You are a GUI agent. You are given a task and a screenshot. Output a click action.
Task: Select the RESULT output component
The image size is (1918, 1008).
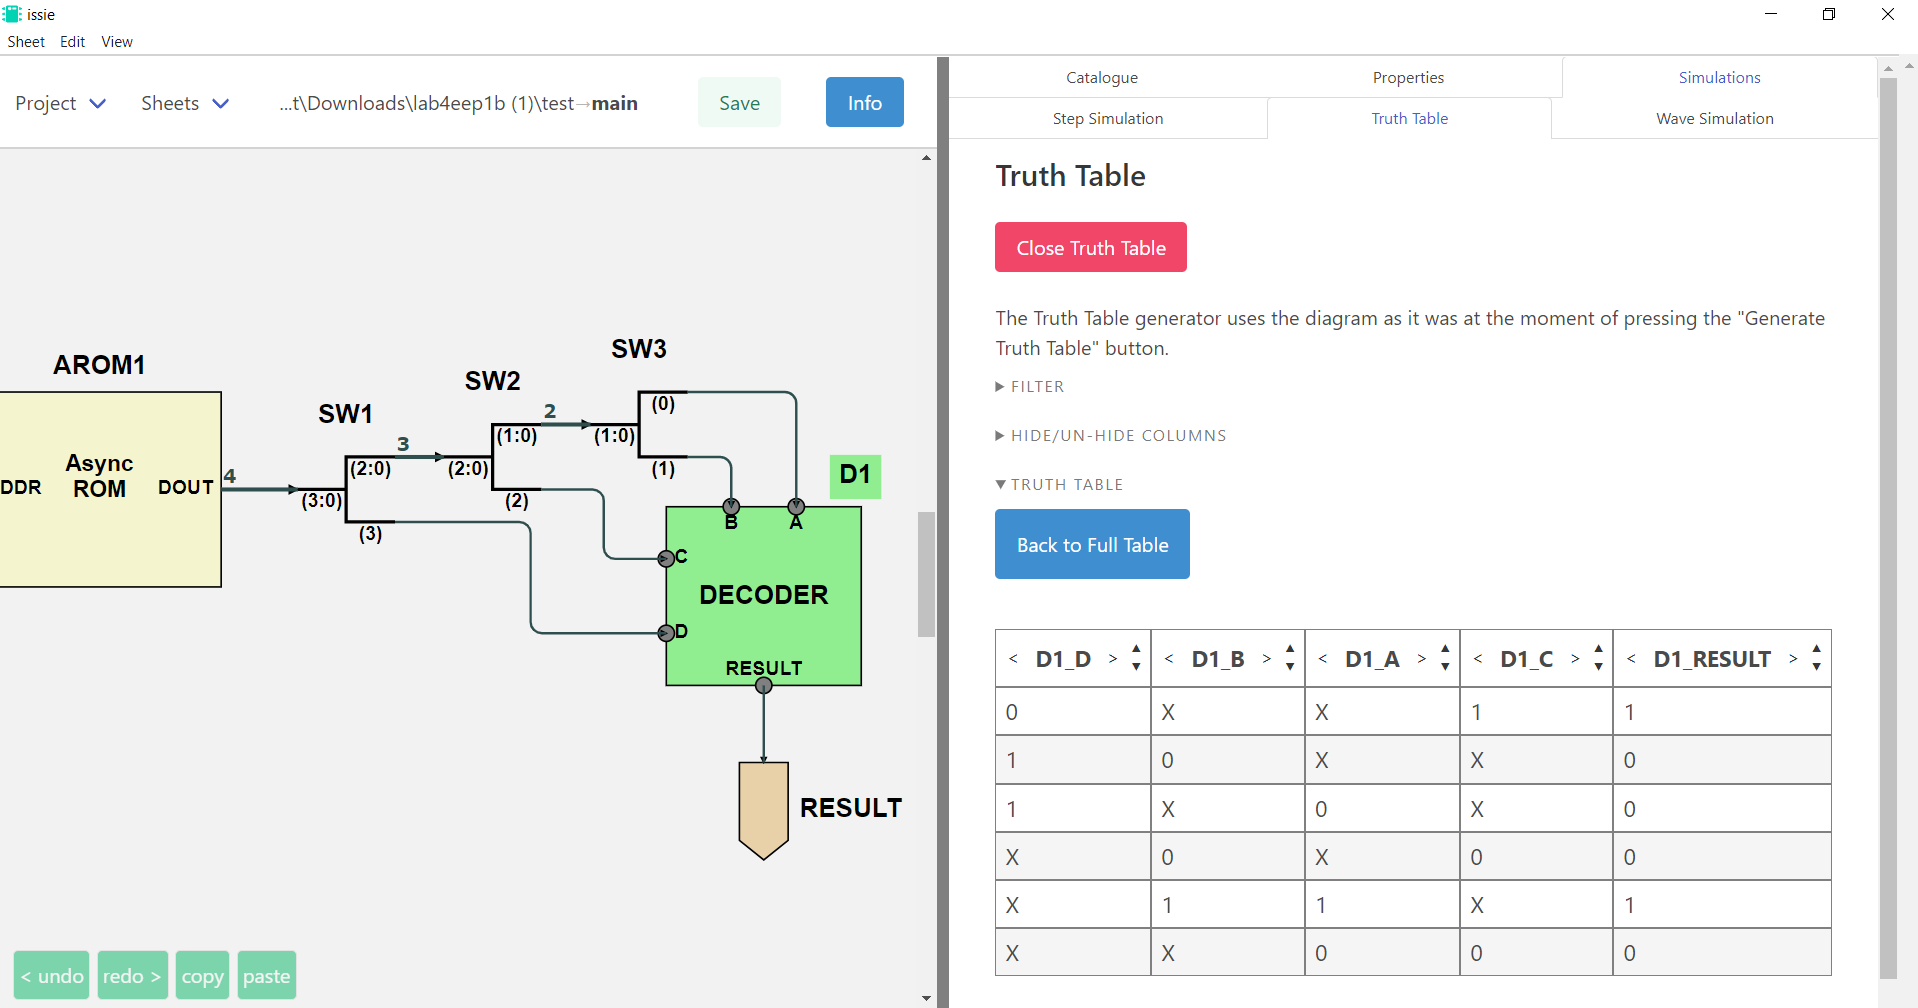[x=764, y=810]
